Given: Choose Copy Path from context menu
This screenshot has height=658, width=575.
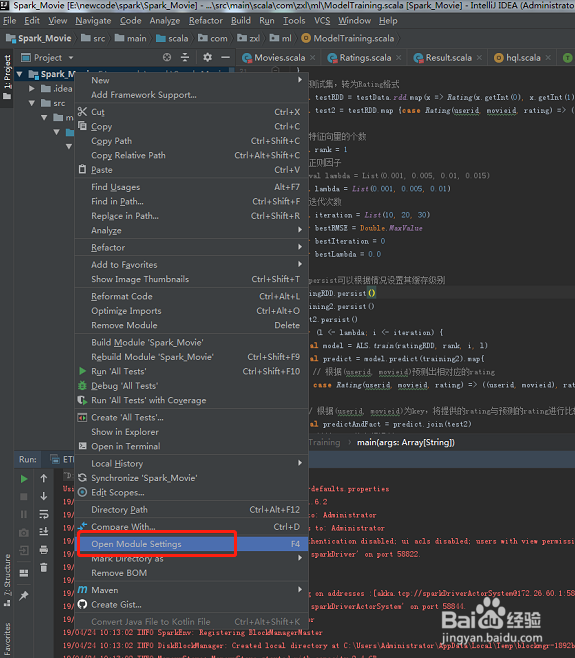Looking at the screenshot, I should coord(191,141).
